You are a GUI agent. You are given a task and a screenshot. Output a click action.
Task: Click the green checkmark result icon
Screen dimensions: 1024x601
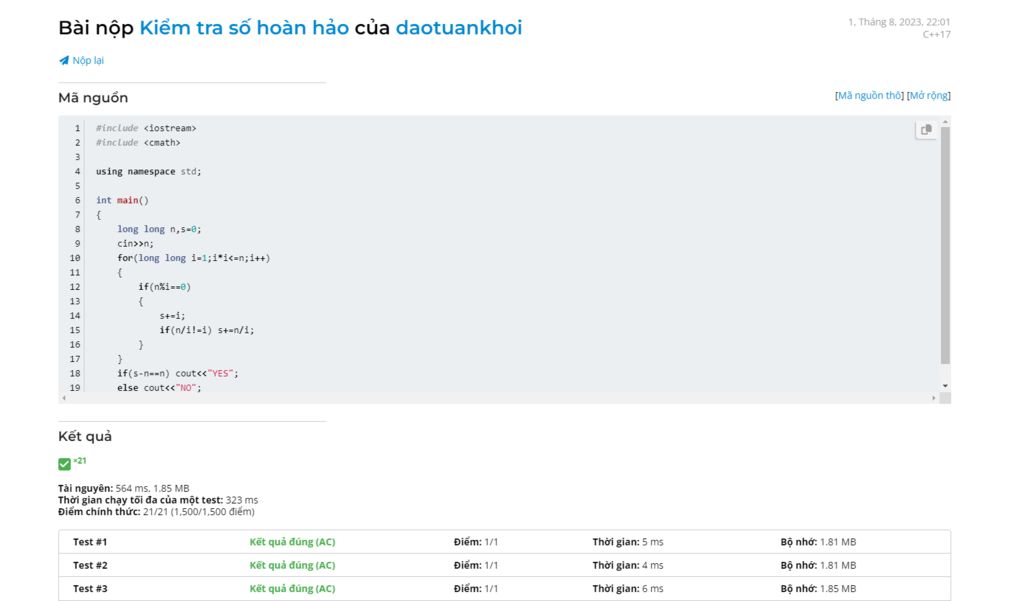[x=64, y=464]
